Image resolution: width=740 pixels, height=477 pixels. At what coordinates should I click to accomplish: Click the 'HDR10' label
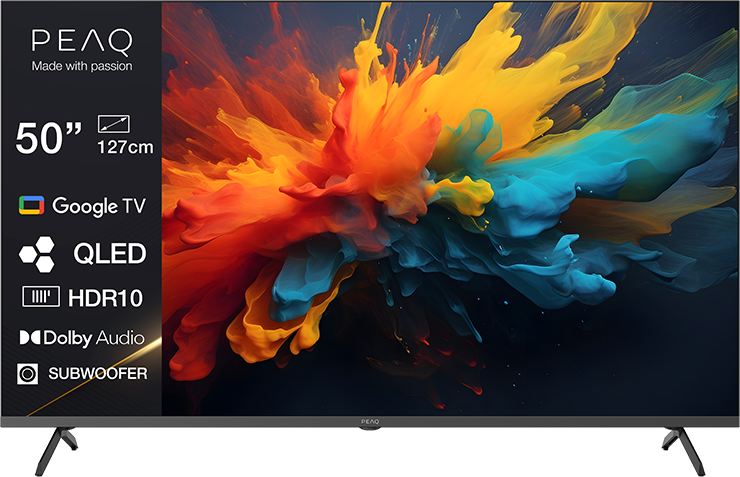click(x=105, y=298)
